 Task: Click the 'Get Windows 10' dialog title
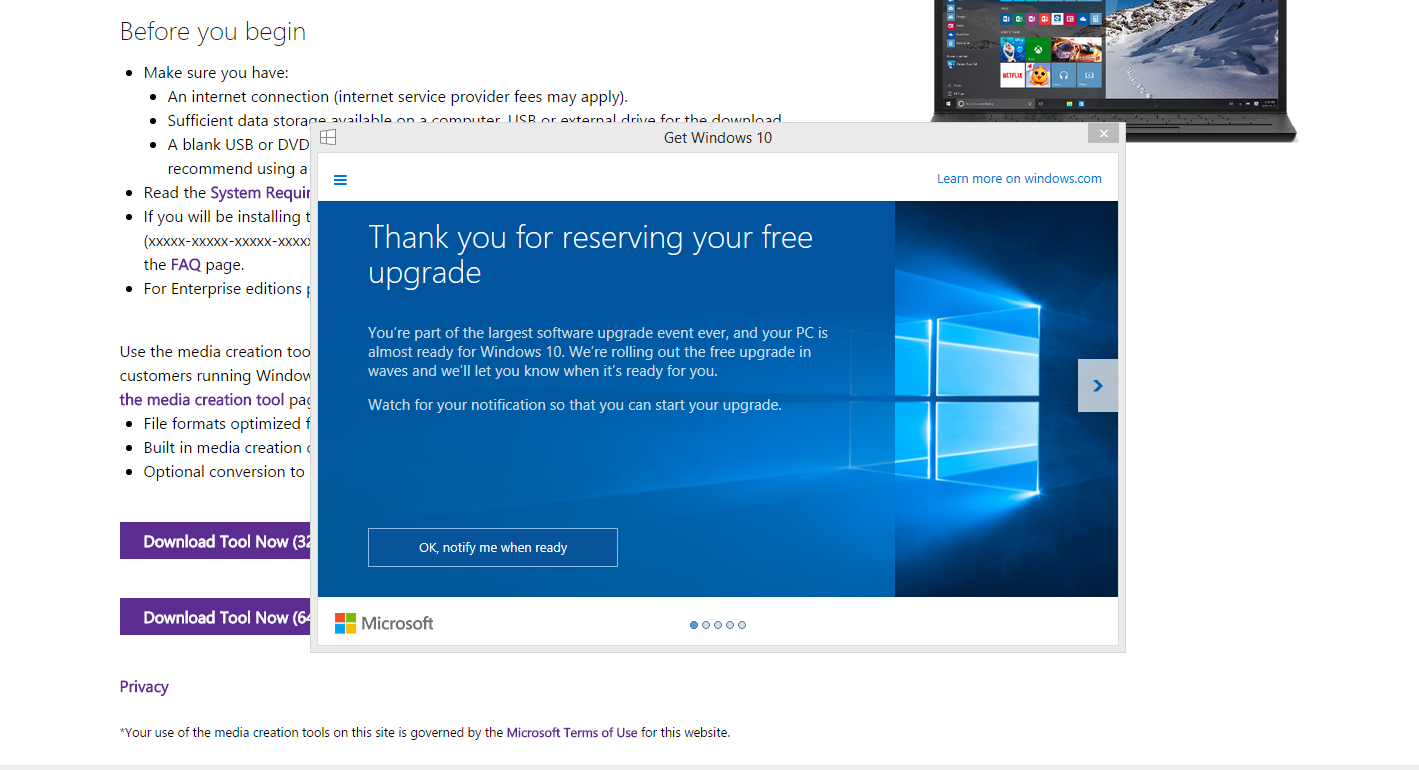(718, 138)
